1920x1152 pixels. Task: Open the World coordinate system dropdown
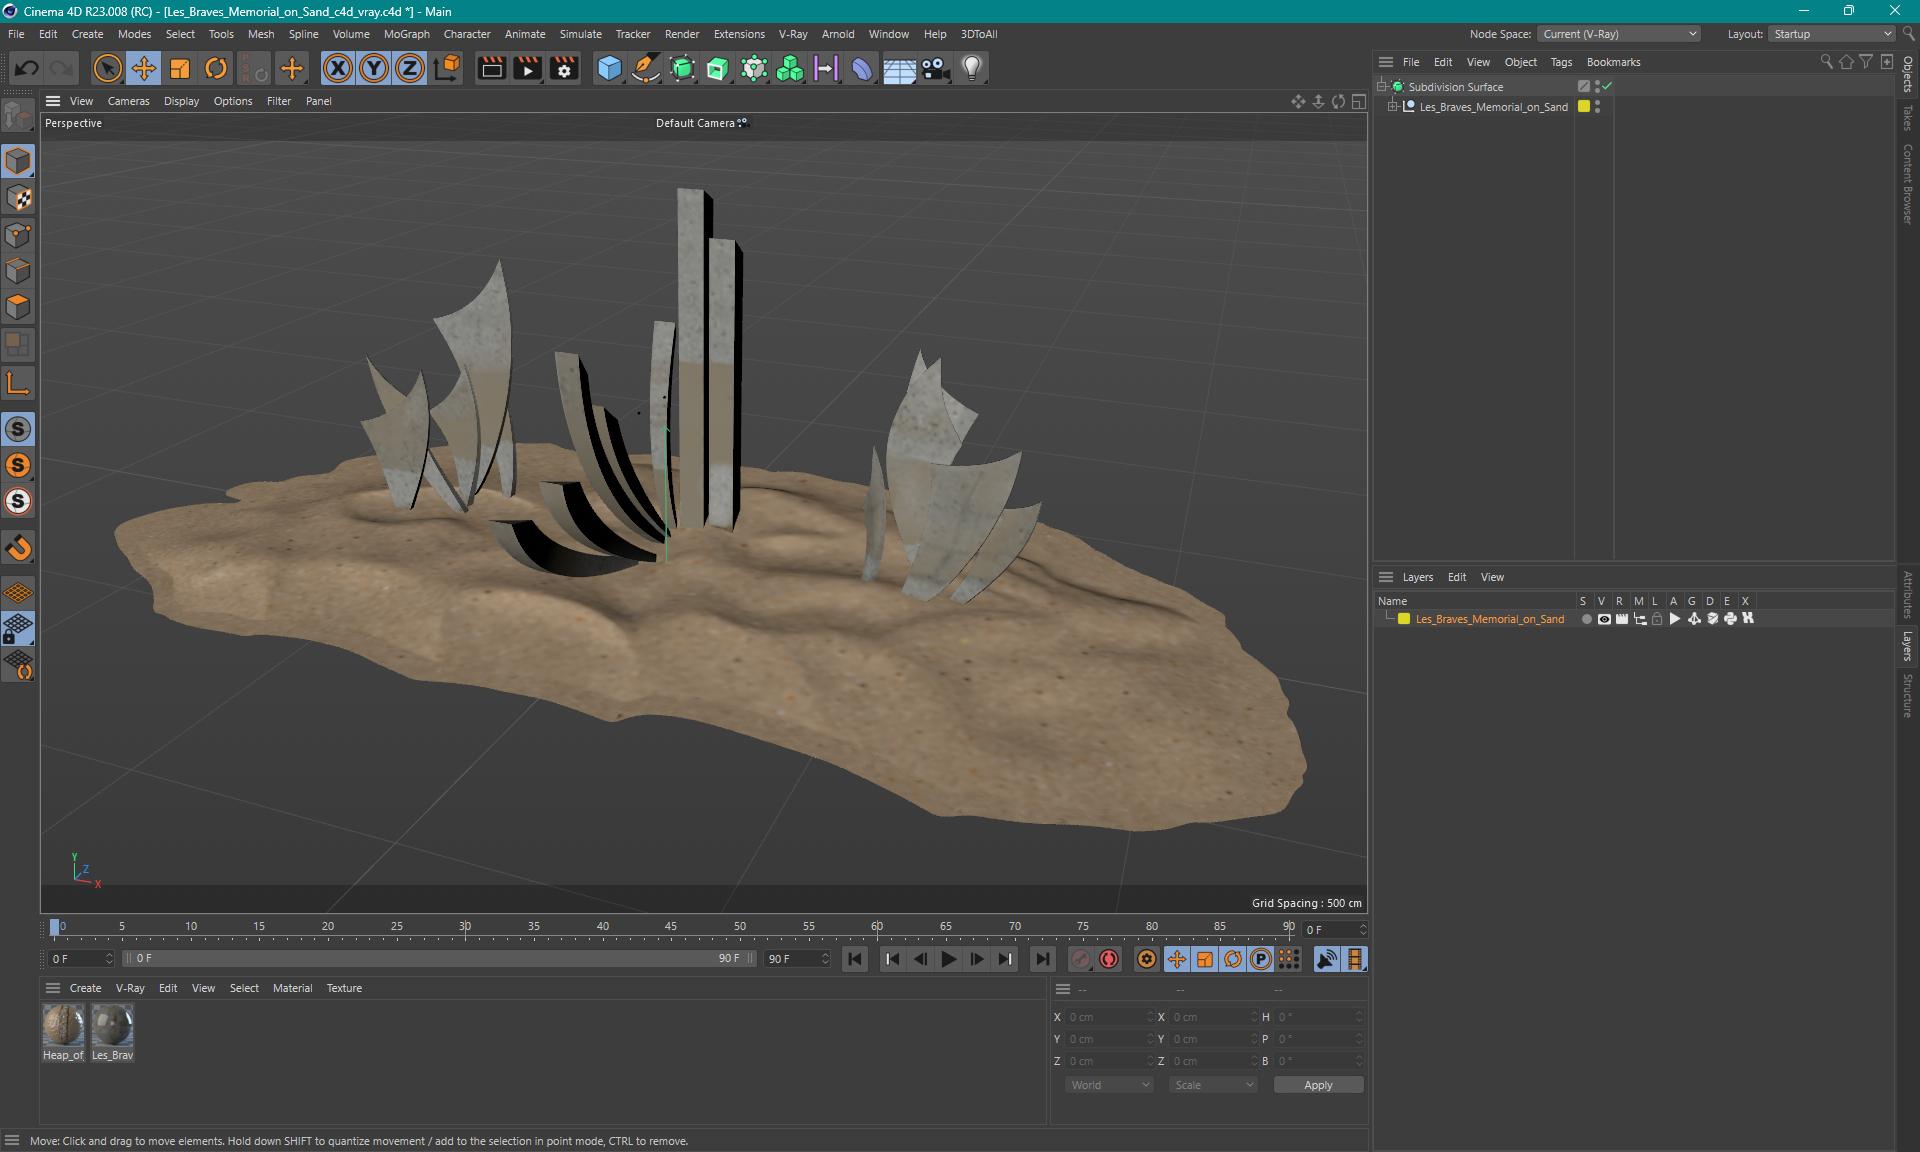(1109, 1085)
